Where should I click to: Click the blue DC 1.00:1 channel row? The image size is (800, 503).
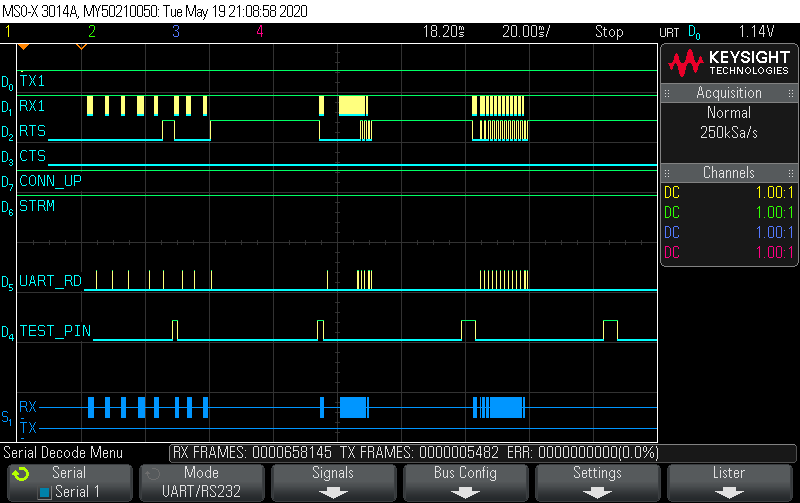click(729, 233)
